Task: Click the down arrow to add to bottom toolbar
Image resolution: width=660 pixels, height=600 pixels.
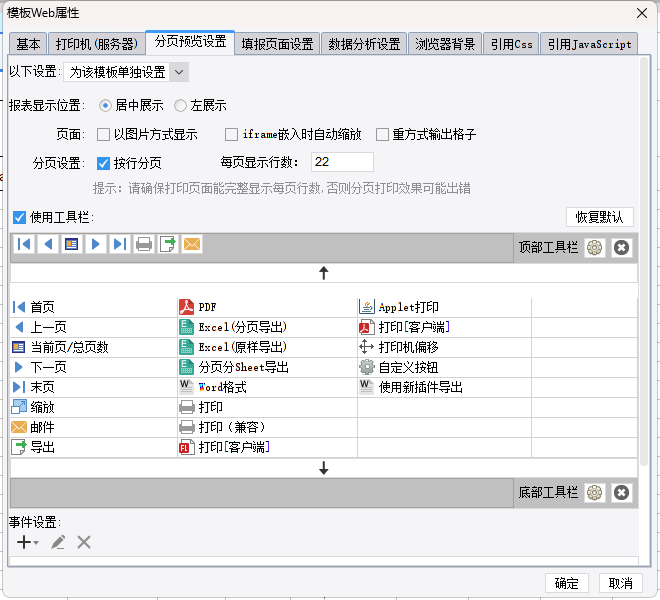Action: [323, 468]
